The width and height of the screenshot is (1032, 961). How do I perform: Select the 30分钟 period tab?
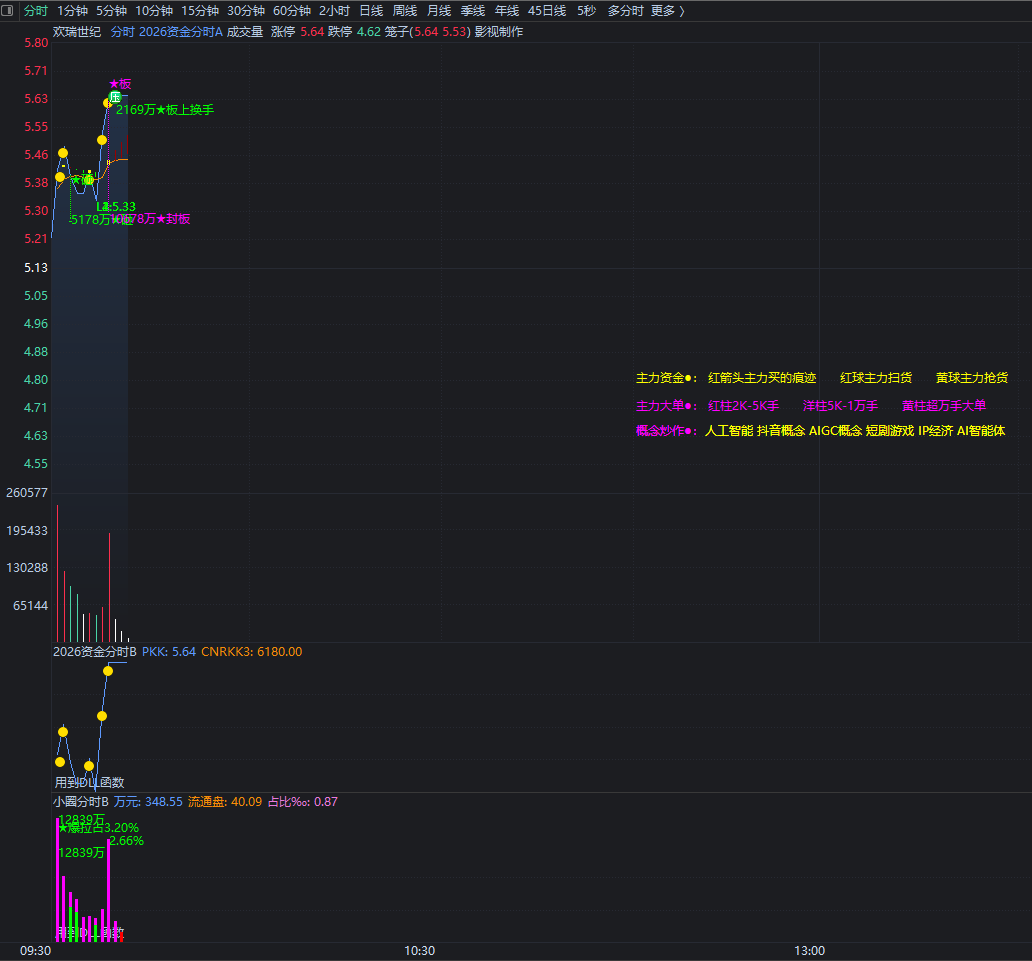coord(246,11)
